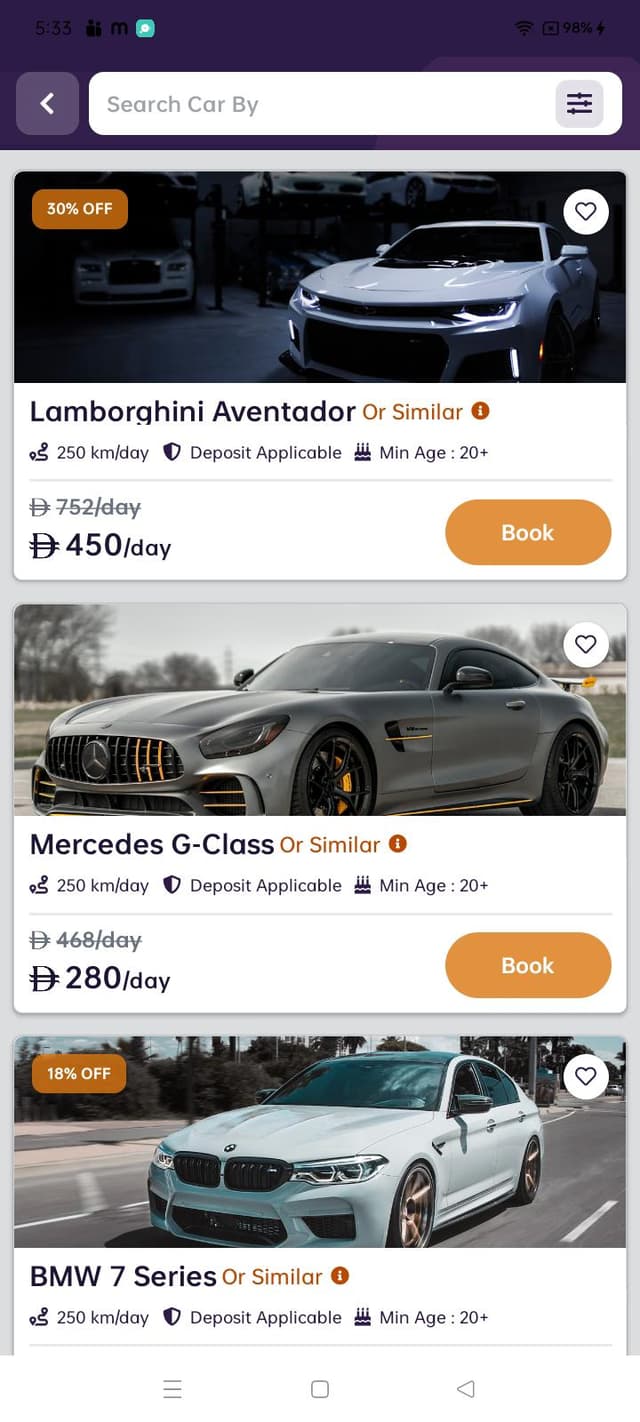Tap the back arrow icon at top left
Image resolution: width=640 pixels, height=1422 pixels.
pyautogui.click(x=47, y=103)
